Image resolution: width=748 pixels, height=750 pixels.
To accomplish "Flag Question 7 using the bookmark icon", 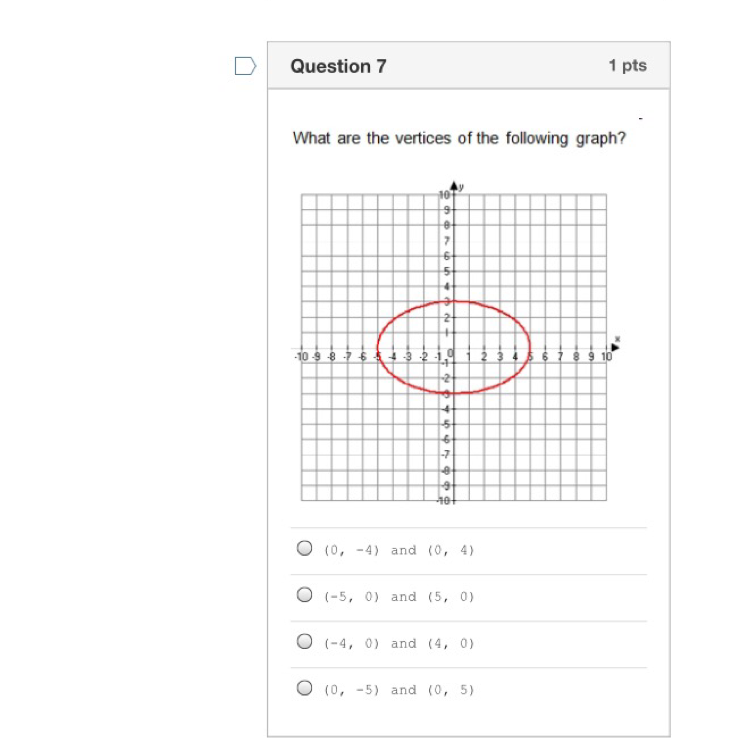I will tap(245, 66).
